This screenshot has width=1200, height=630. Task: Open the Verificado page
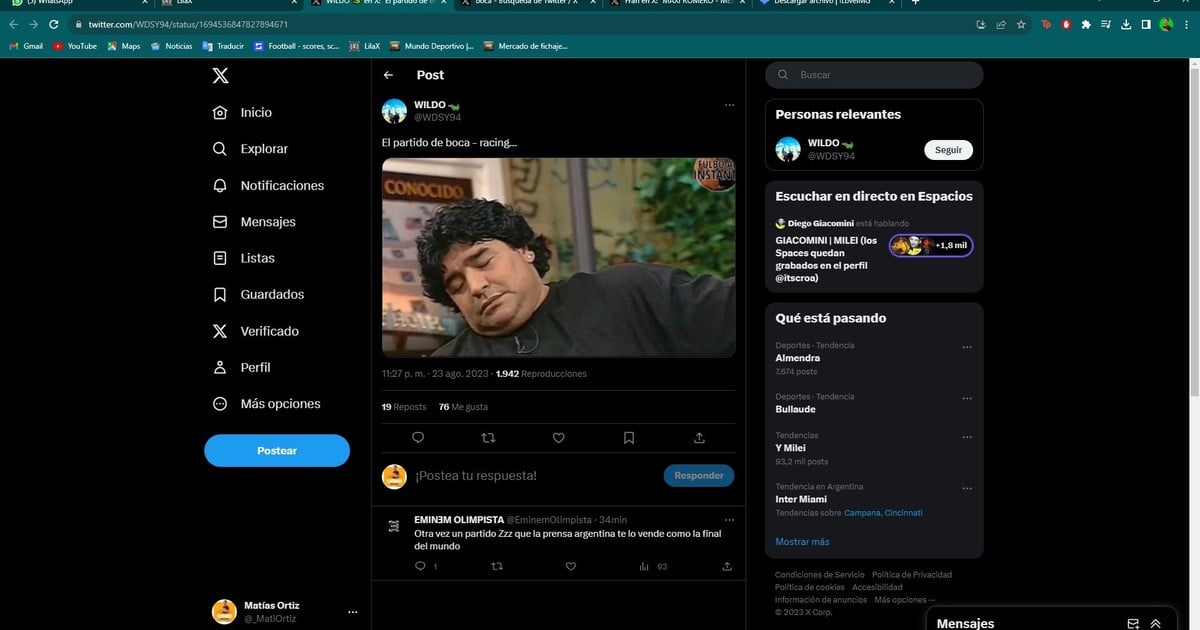tap(255, 331)
